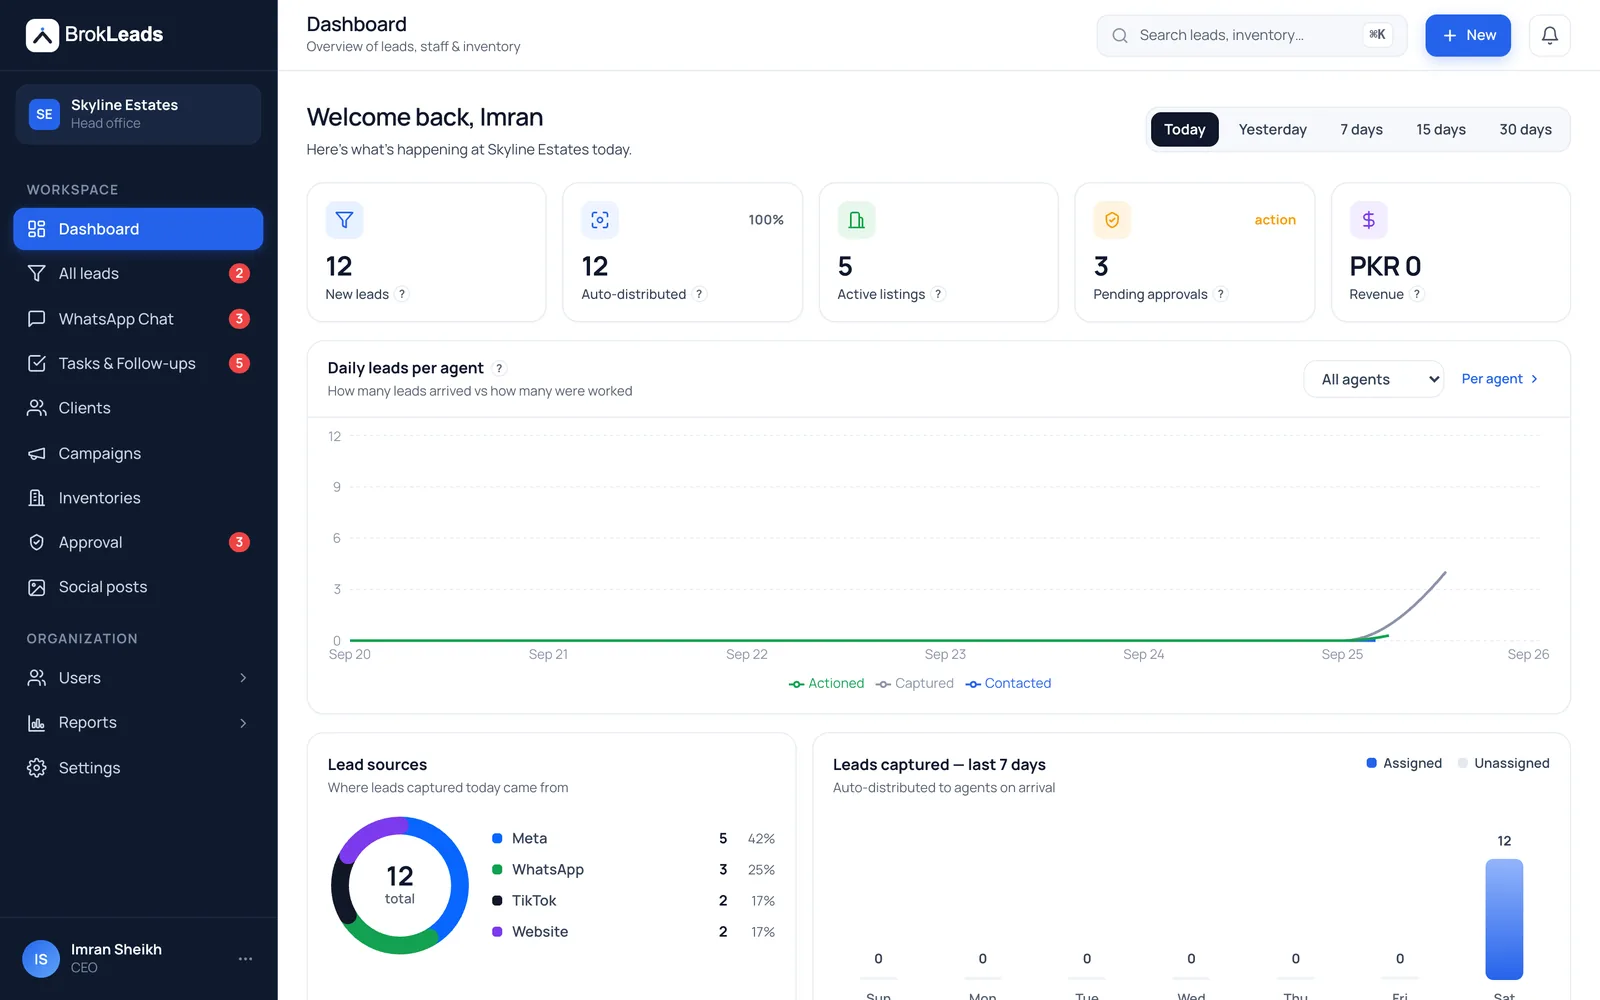The width and height of the screenshot is (1600, 1000).
Task: Click help icon next to Pending approvals
Action: point(1221,294)
